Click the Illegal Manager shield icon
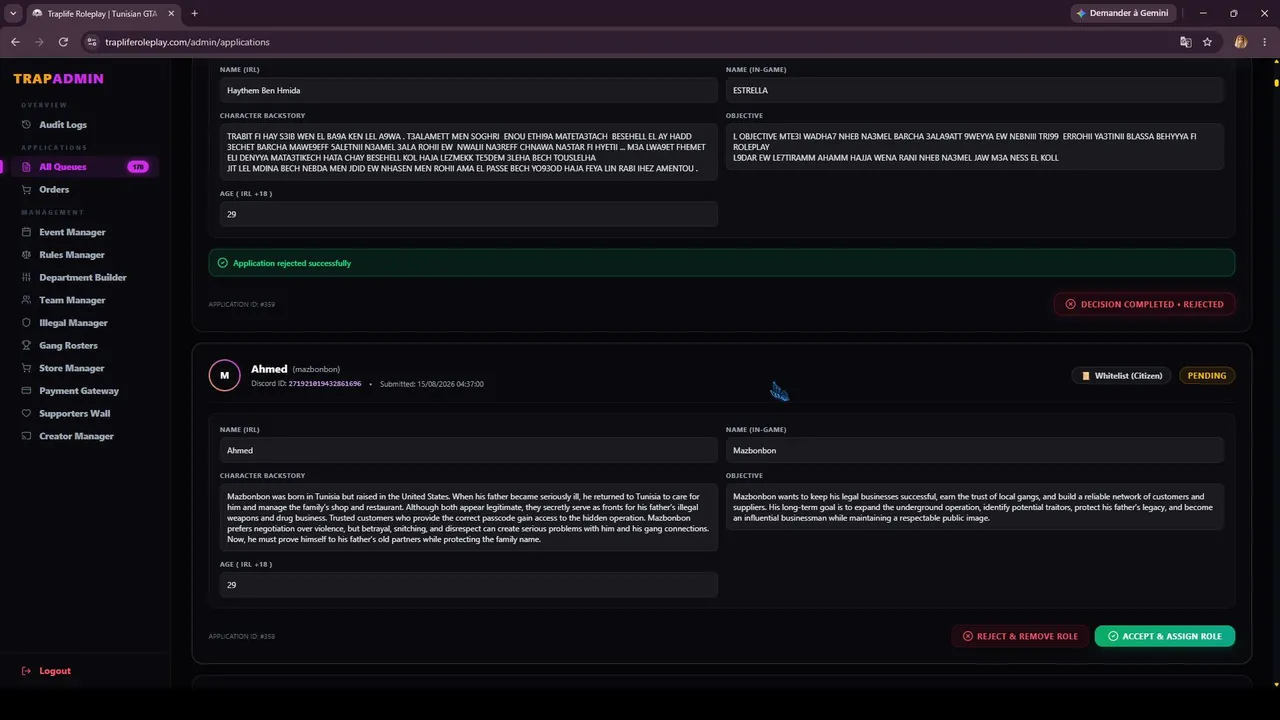The height and width of the screenshot is (720, 1280). (x=27, y=323)
